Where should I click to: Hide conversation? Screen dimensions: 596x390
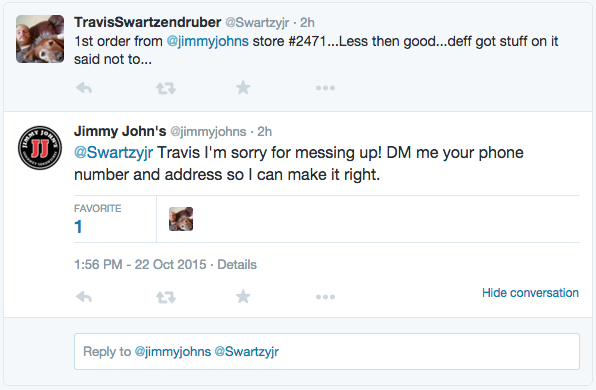[x=530, y=293]
